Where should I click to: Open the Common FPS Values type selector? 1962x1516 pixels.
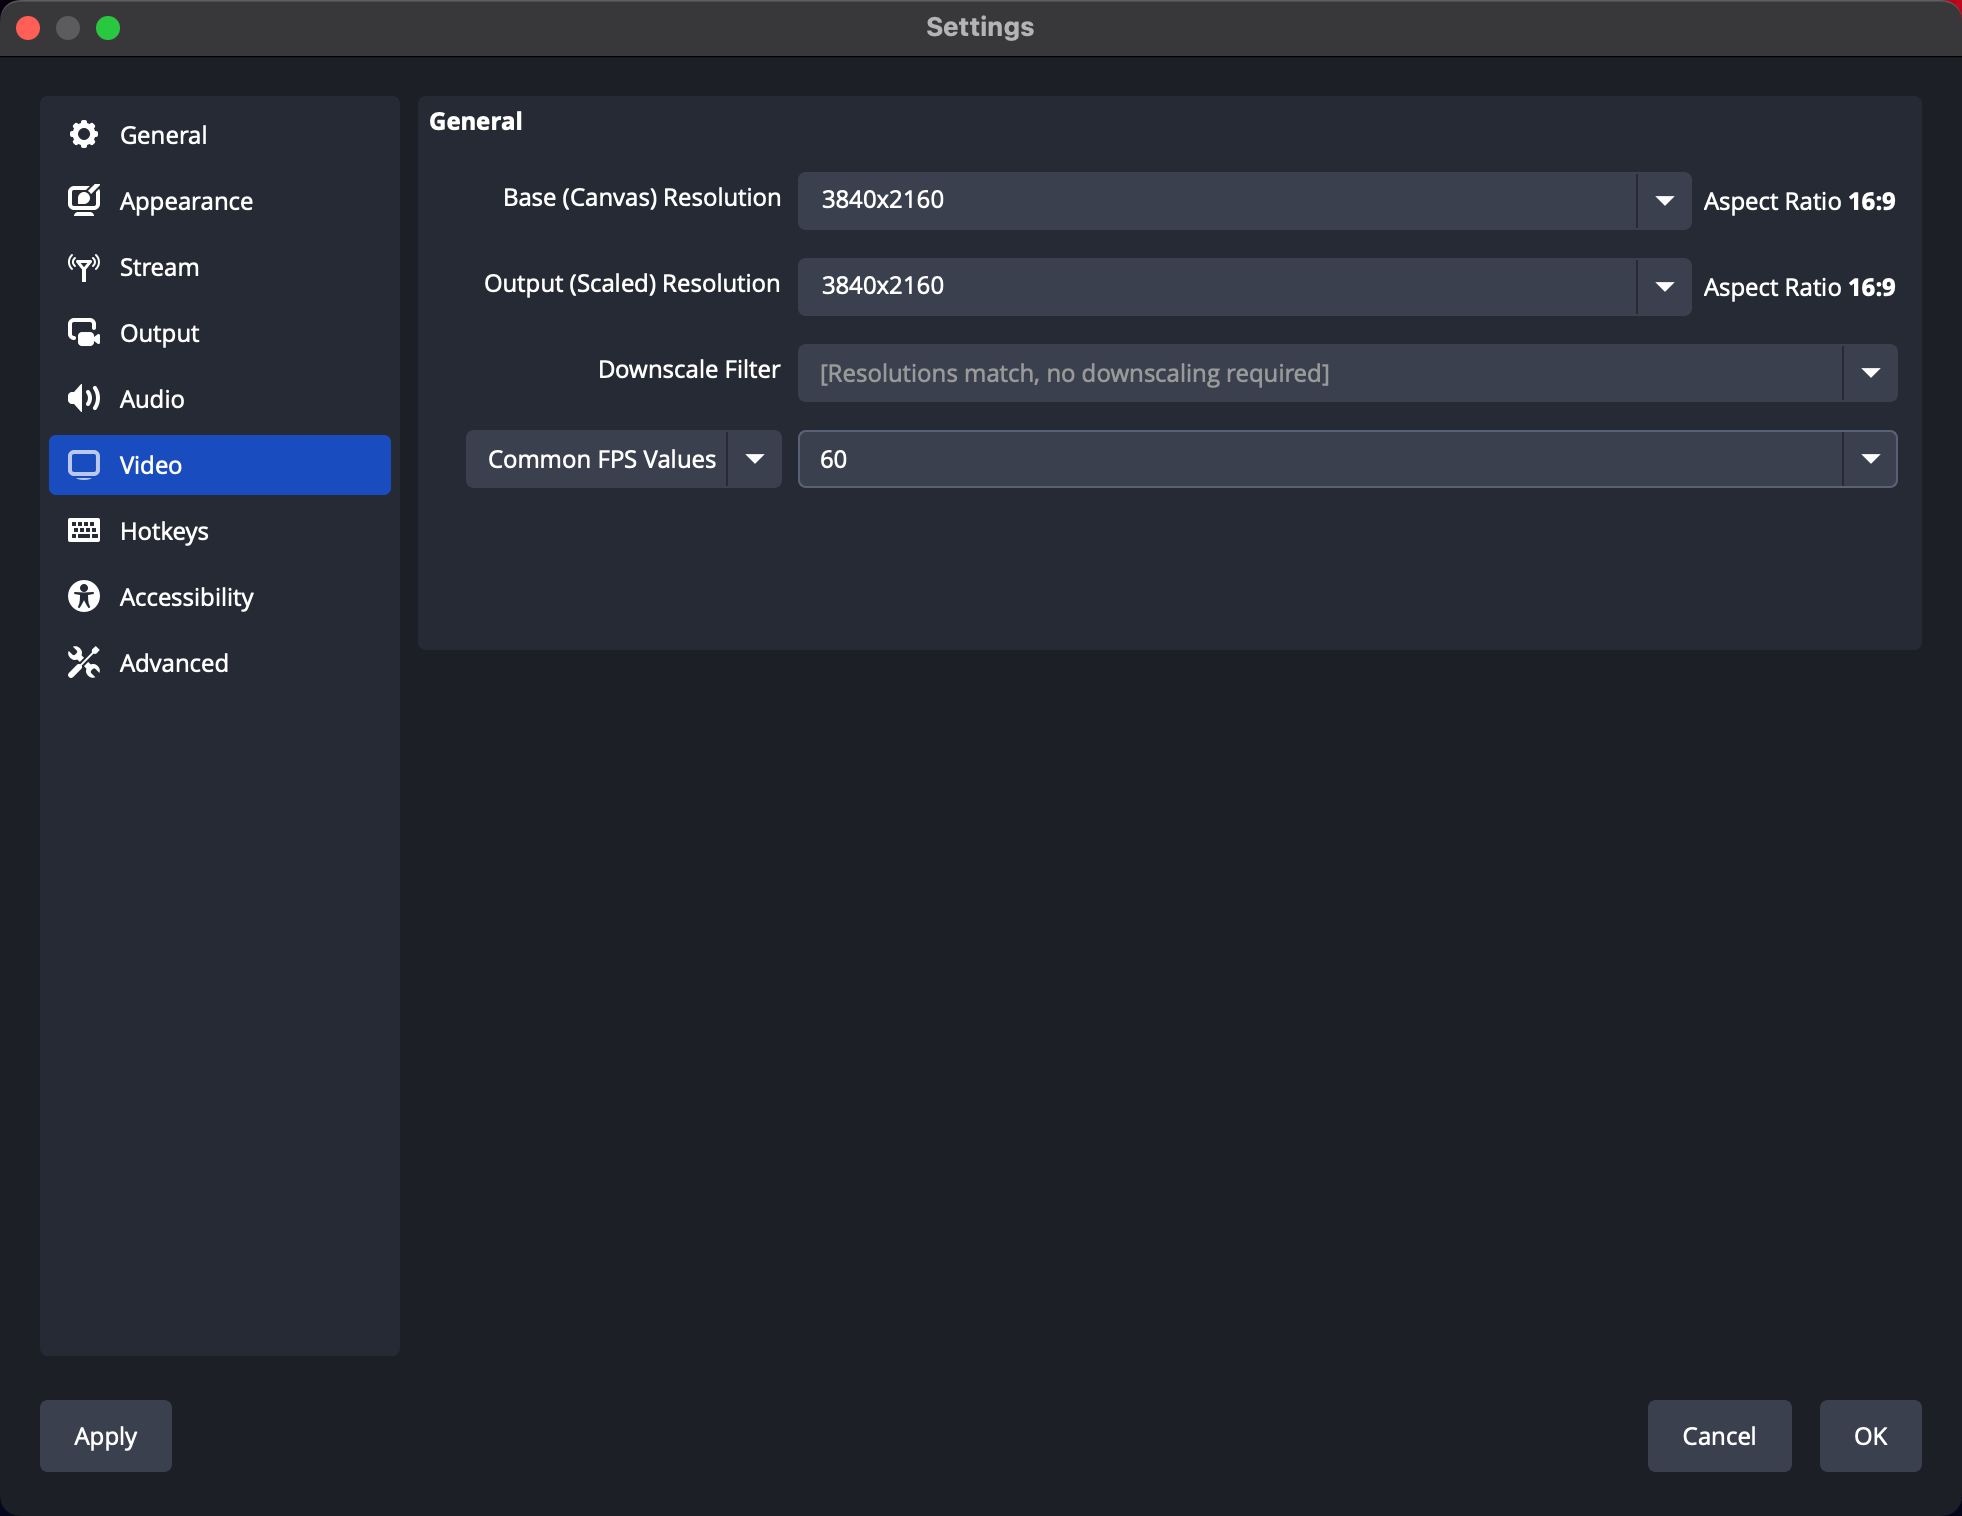tap(623, 459)
